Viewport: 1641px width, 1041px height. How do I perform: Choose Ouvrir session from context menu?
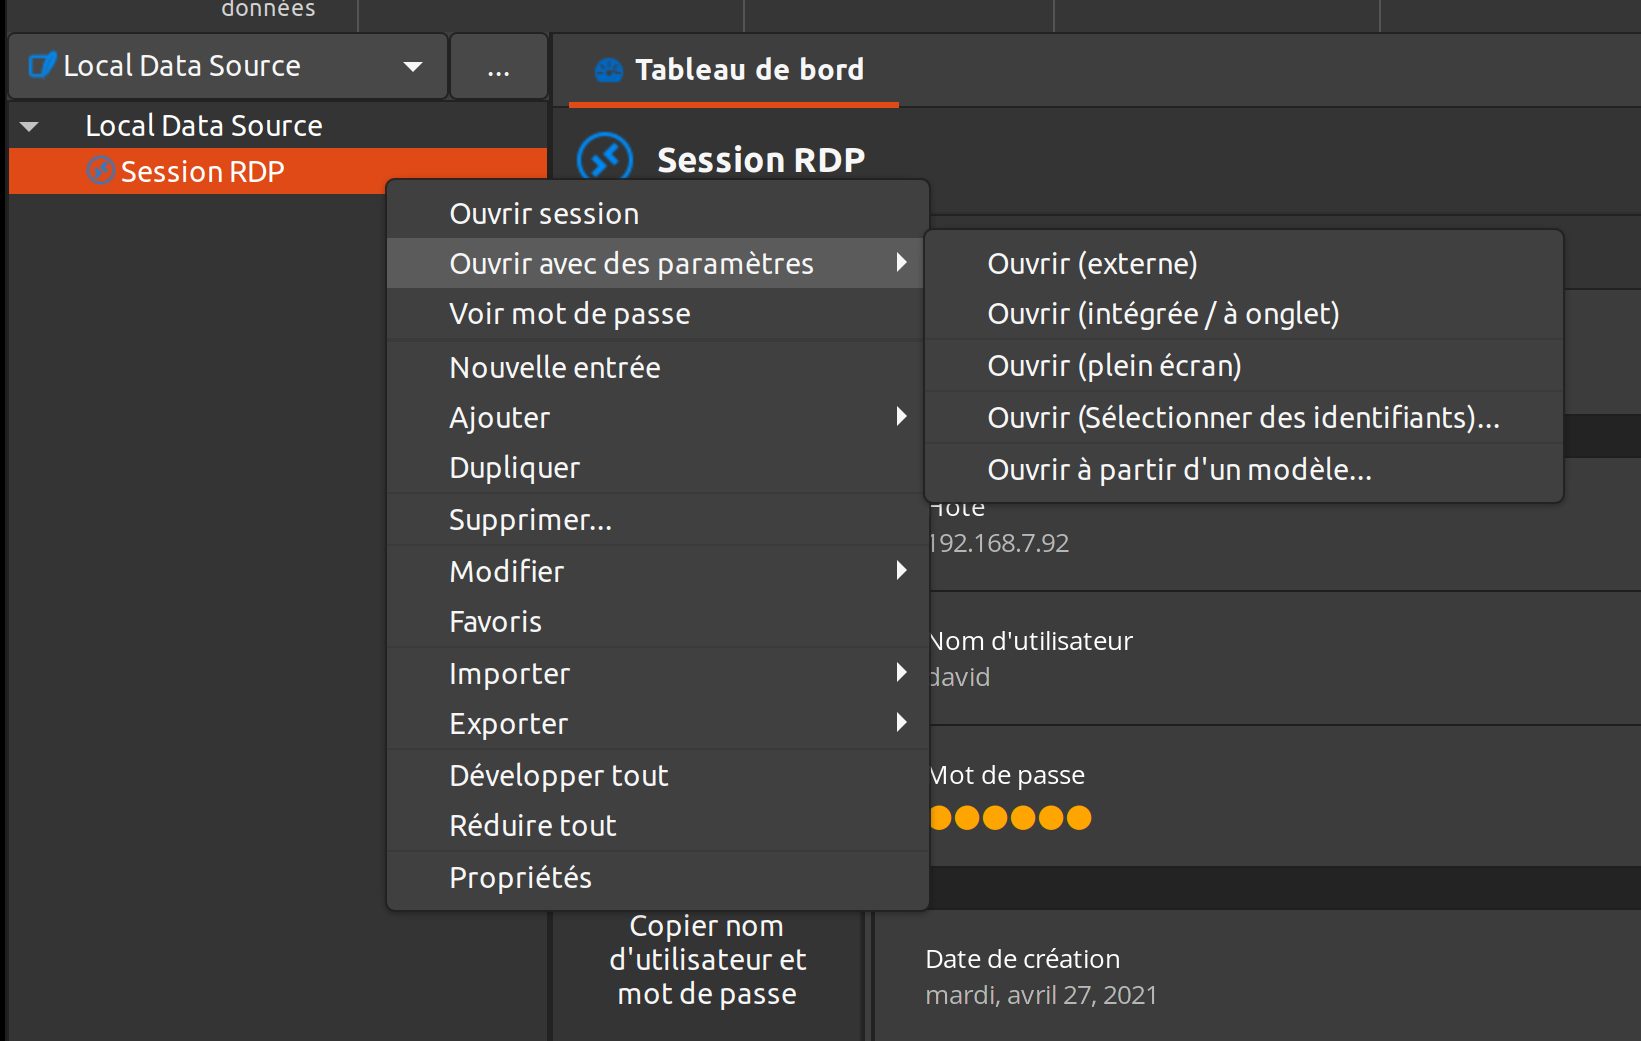544,214
